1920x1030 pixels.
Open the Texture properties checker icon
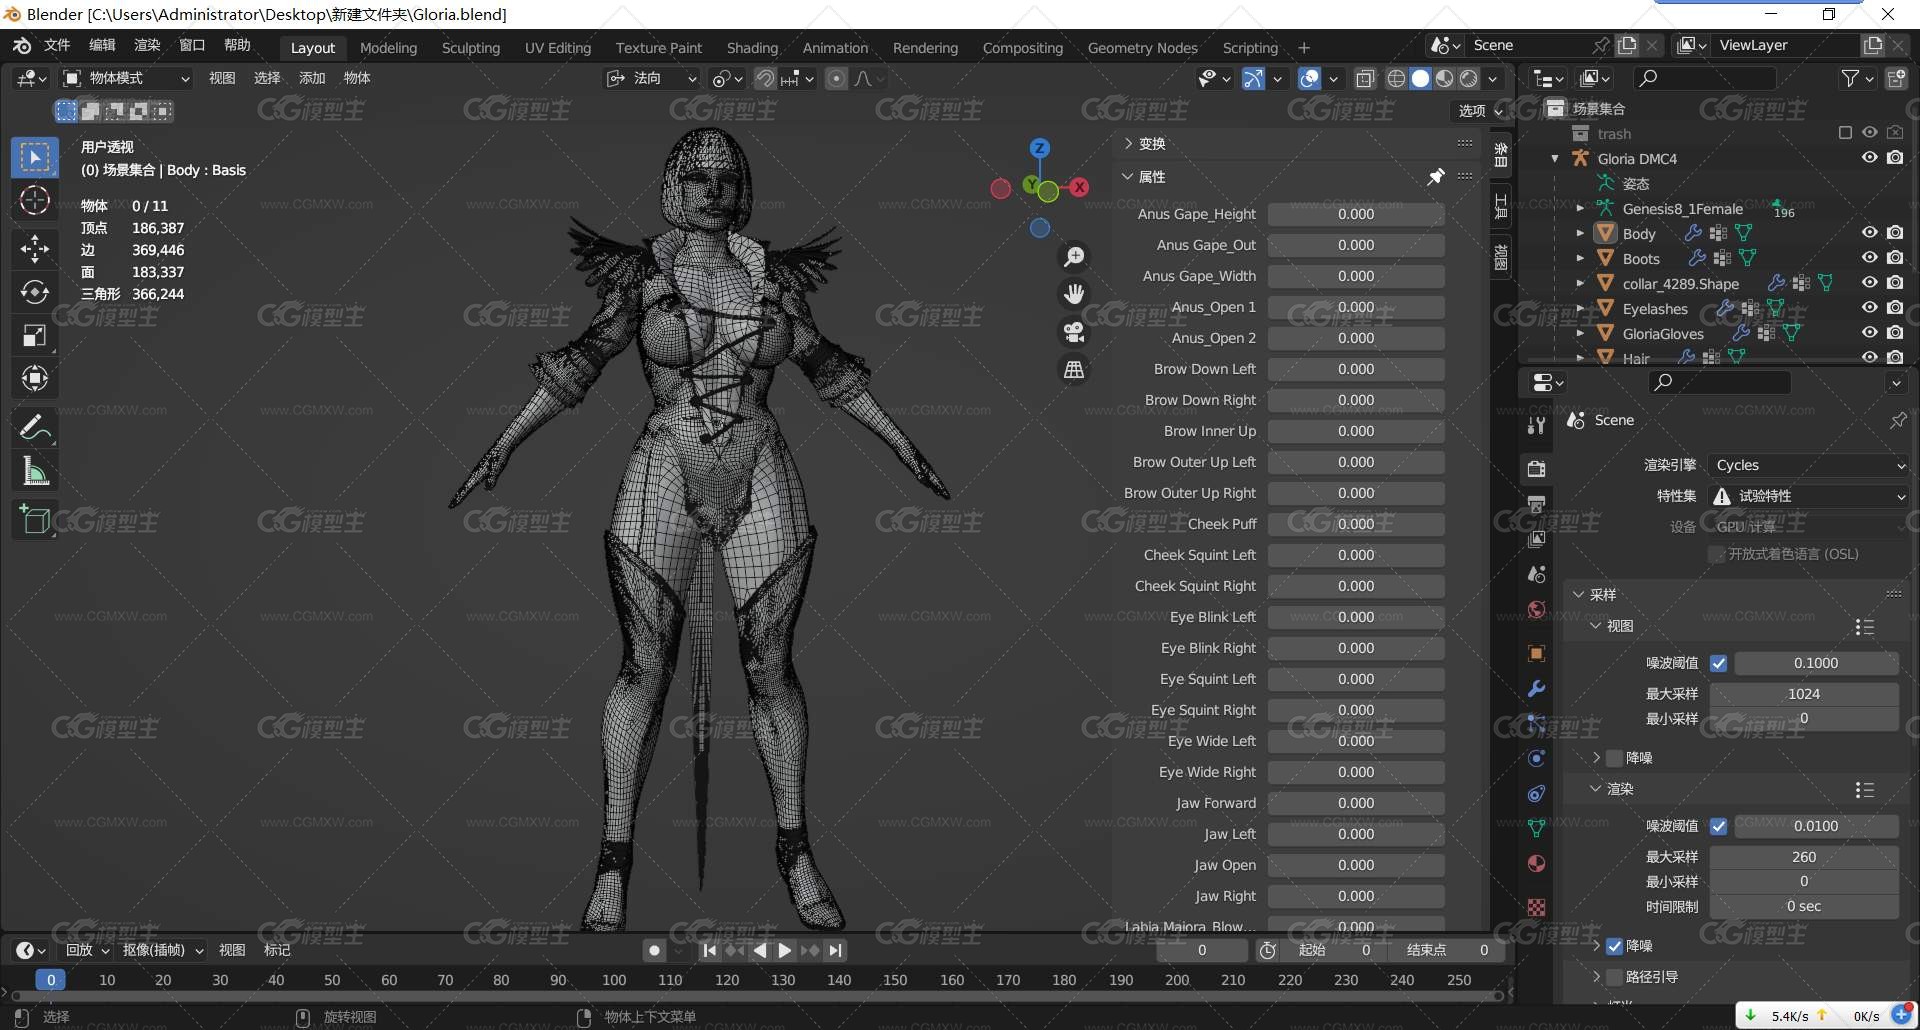click(x=1537, y=907)
